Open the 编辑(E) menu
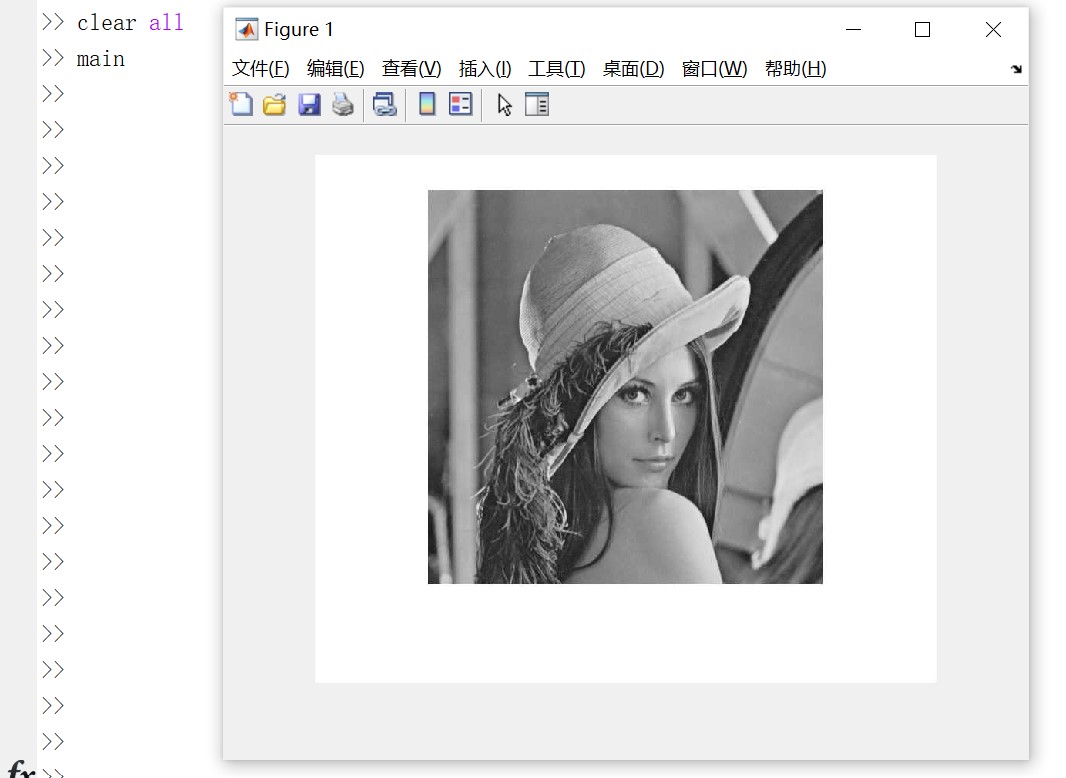Viewport: 1066px width, 778px height. point(335,69)
